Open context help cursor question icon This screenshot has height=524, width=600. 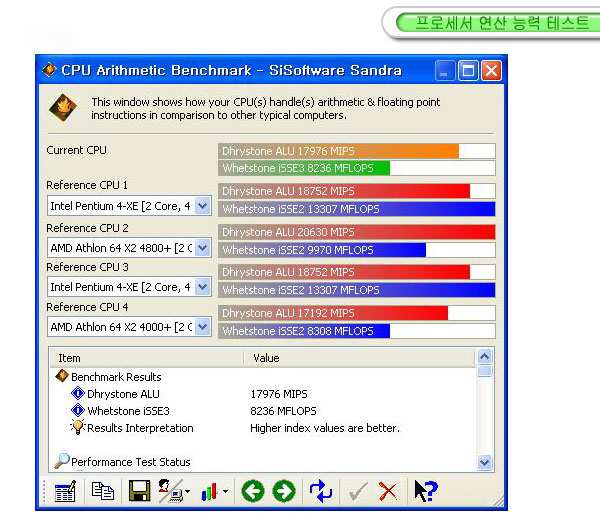[x=425, y=491]
